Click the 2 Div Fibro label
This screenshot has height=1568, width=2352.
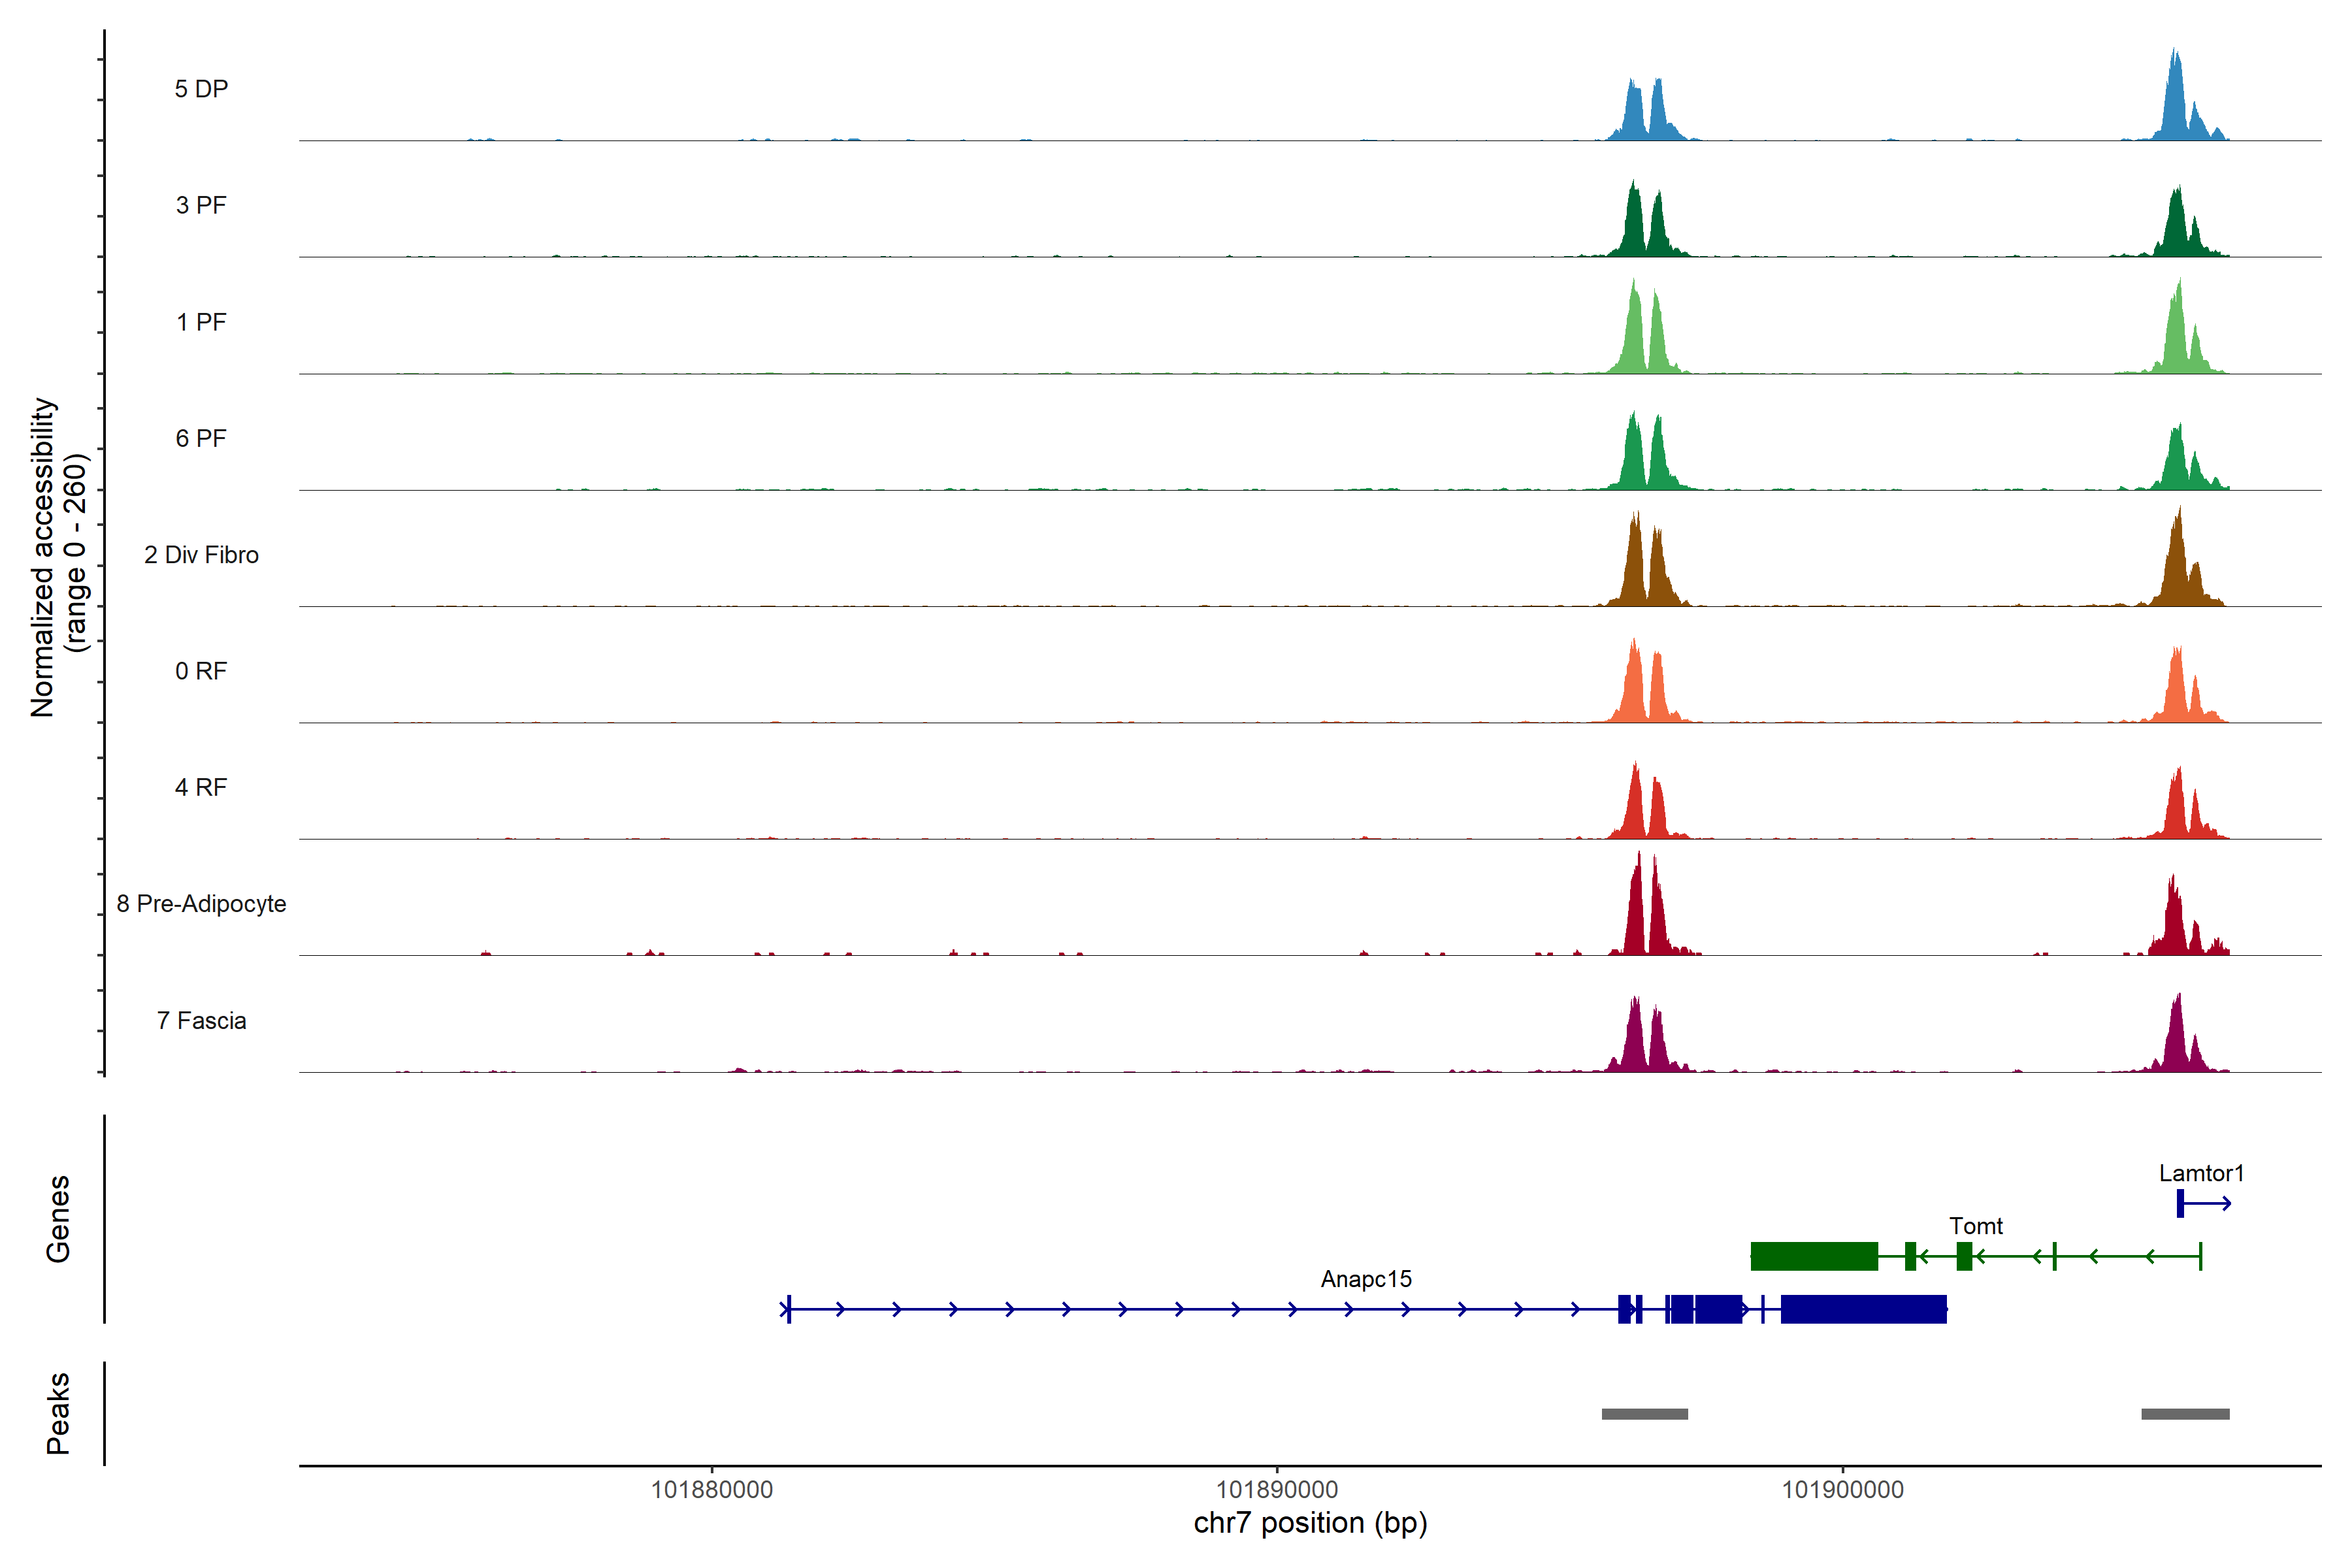pos(201,555)
